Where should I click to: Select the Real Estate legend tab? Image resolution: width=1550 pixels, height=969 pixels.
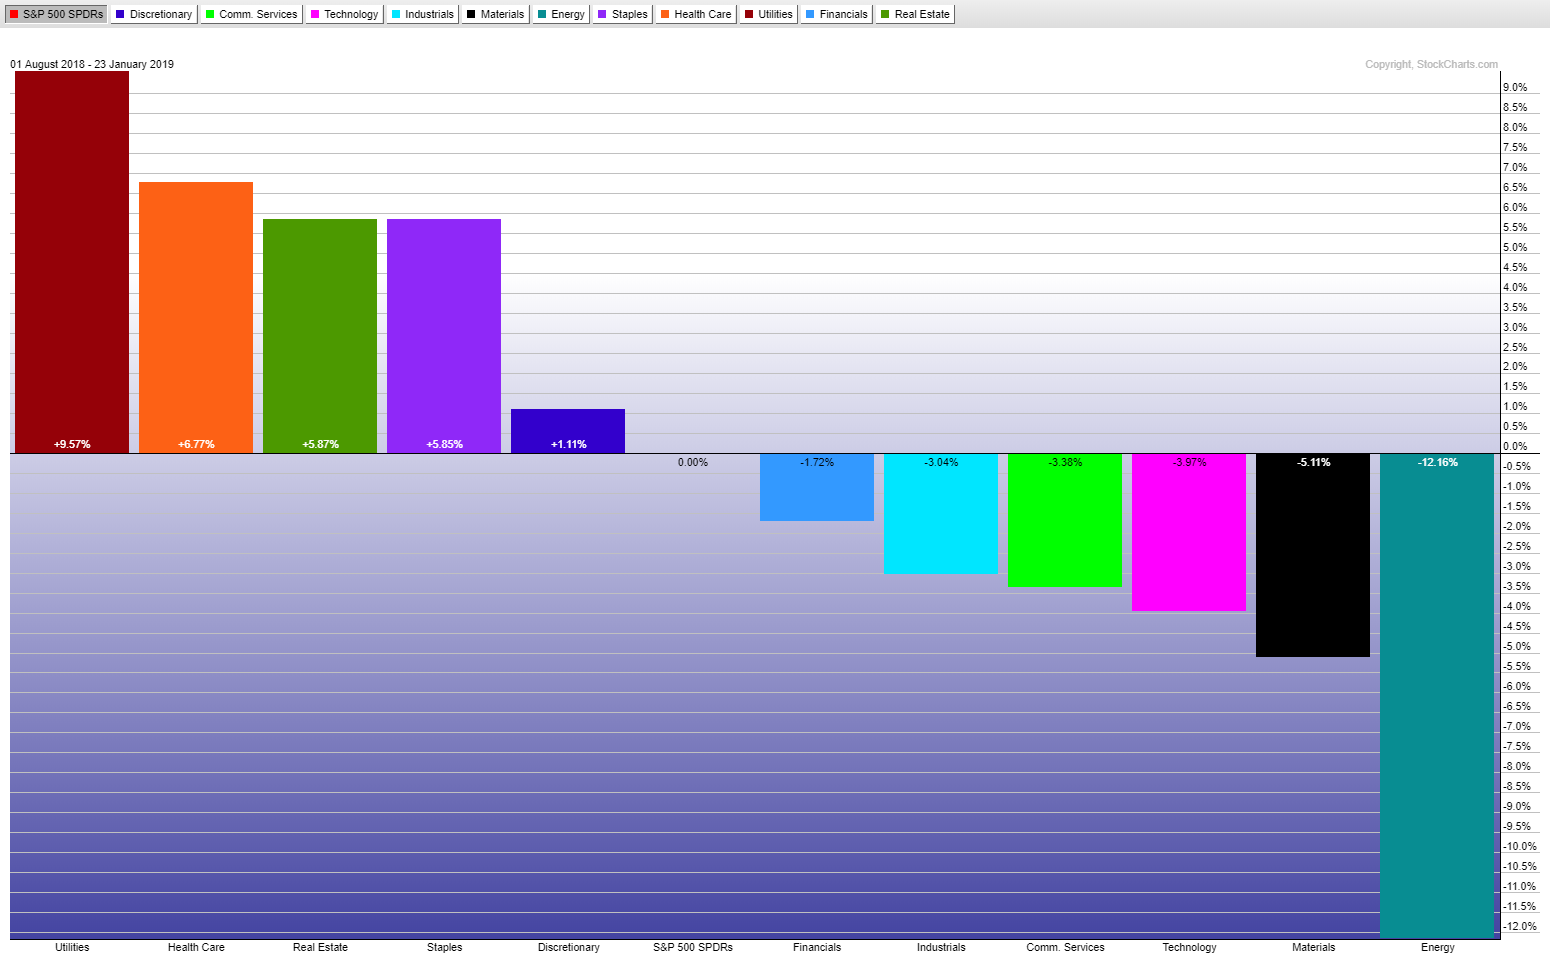click(x=915, y=14)
